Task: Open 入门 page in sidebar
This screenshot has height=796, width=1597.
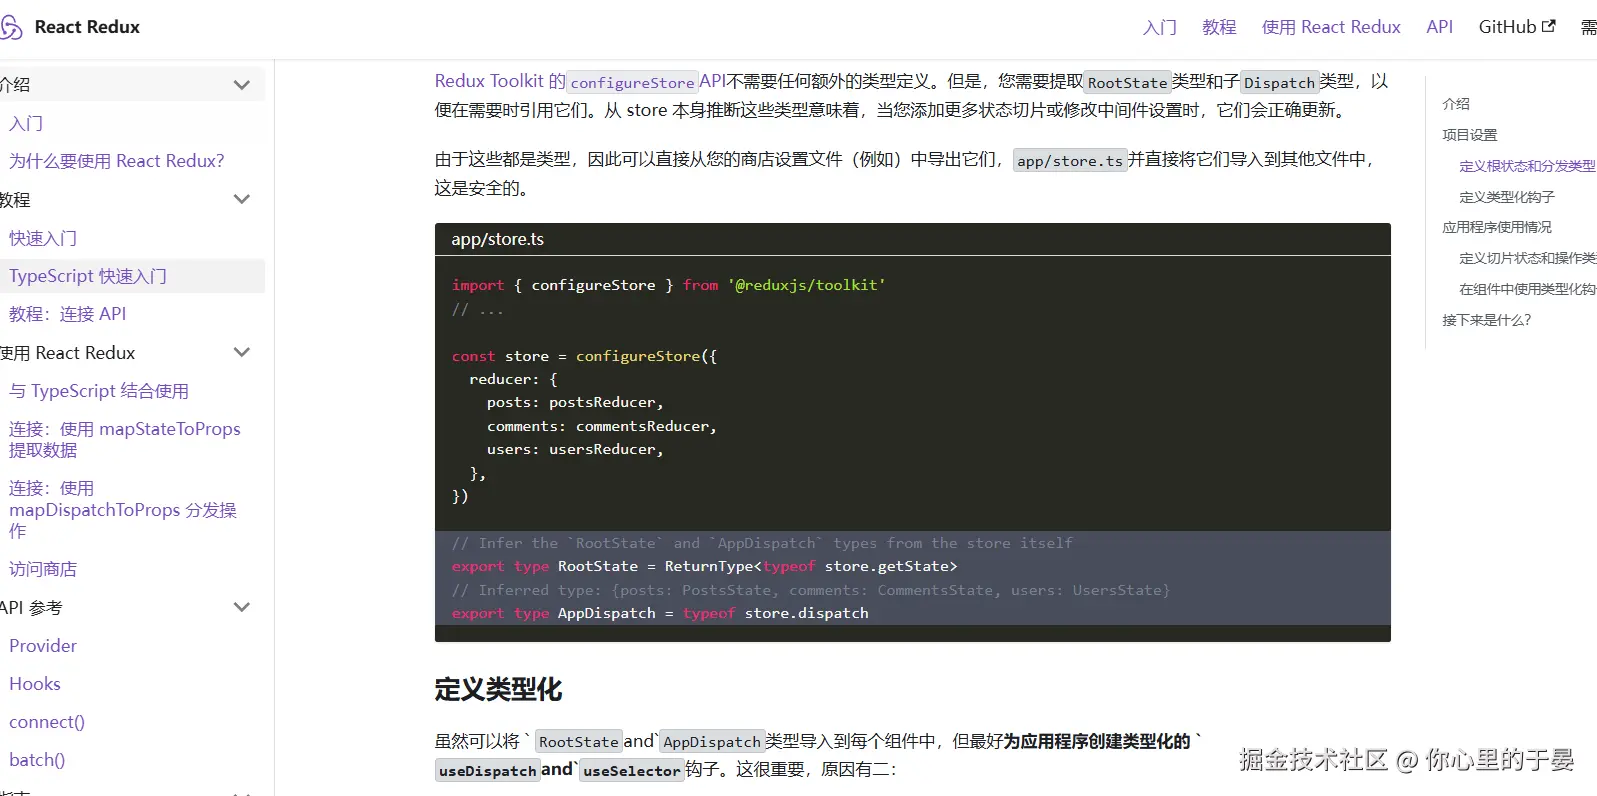Action: coord(26,123)
